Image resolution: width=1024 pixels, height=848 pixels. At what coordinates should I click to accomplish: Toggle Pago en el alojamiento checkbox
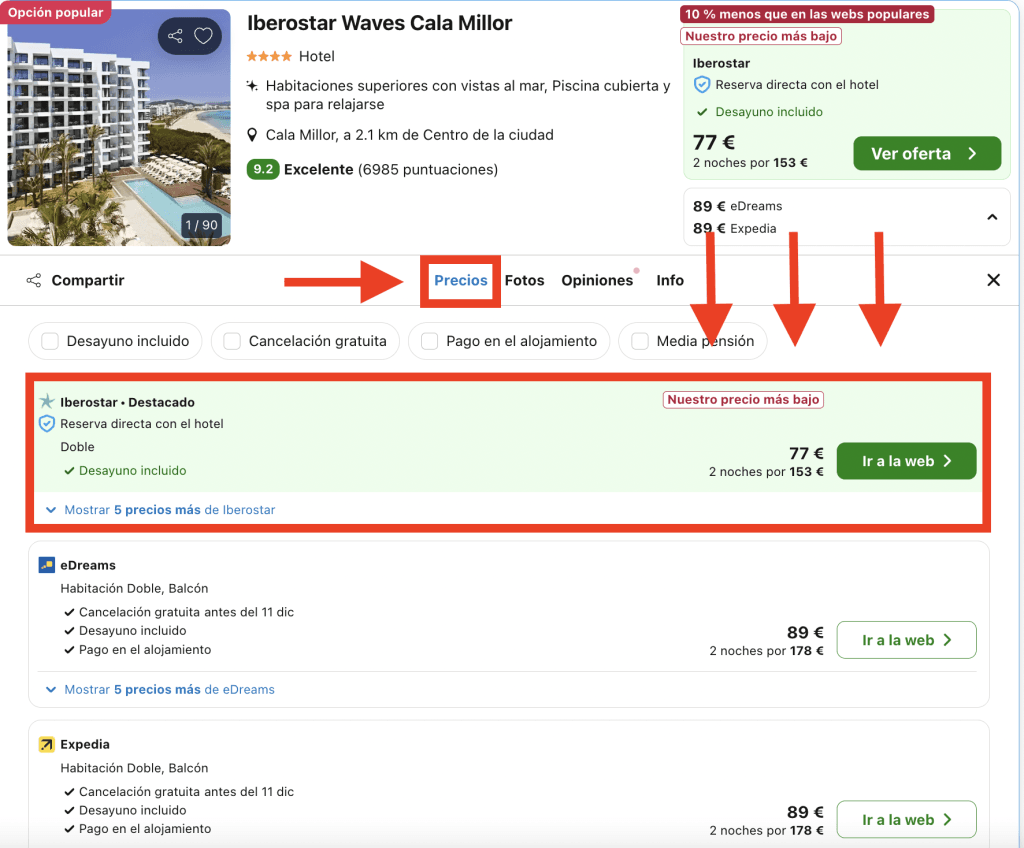(430, 342)
